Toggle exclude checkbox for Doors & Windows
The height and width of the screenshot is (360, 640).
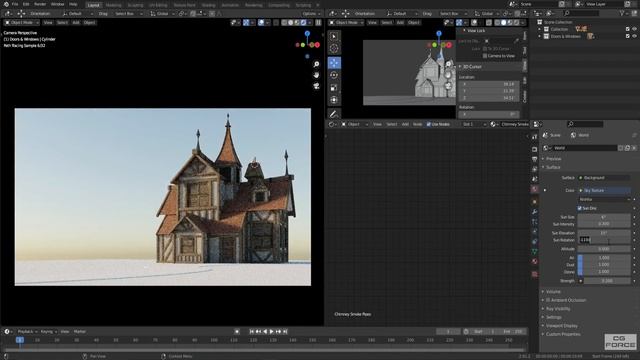(627, 36)
